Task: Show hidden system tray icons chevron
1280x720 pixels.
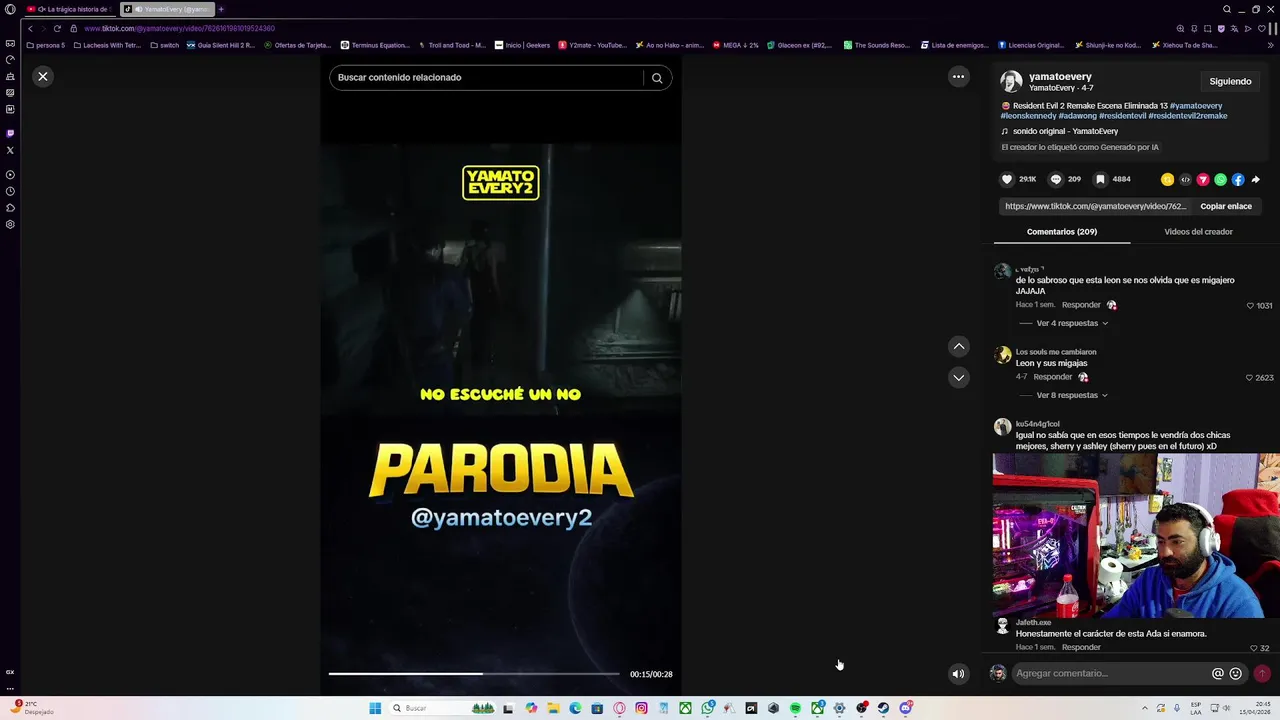Action: coord(1145,708)
